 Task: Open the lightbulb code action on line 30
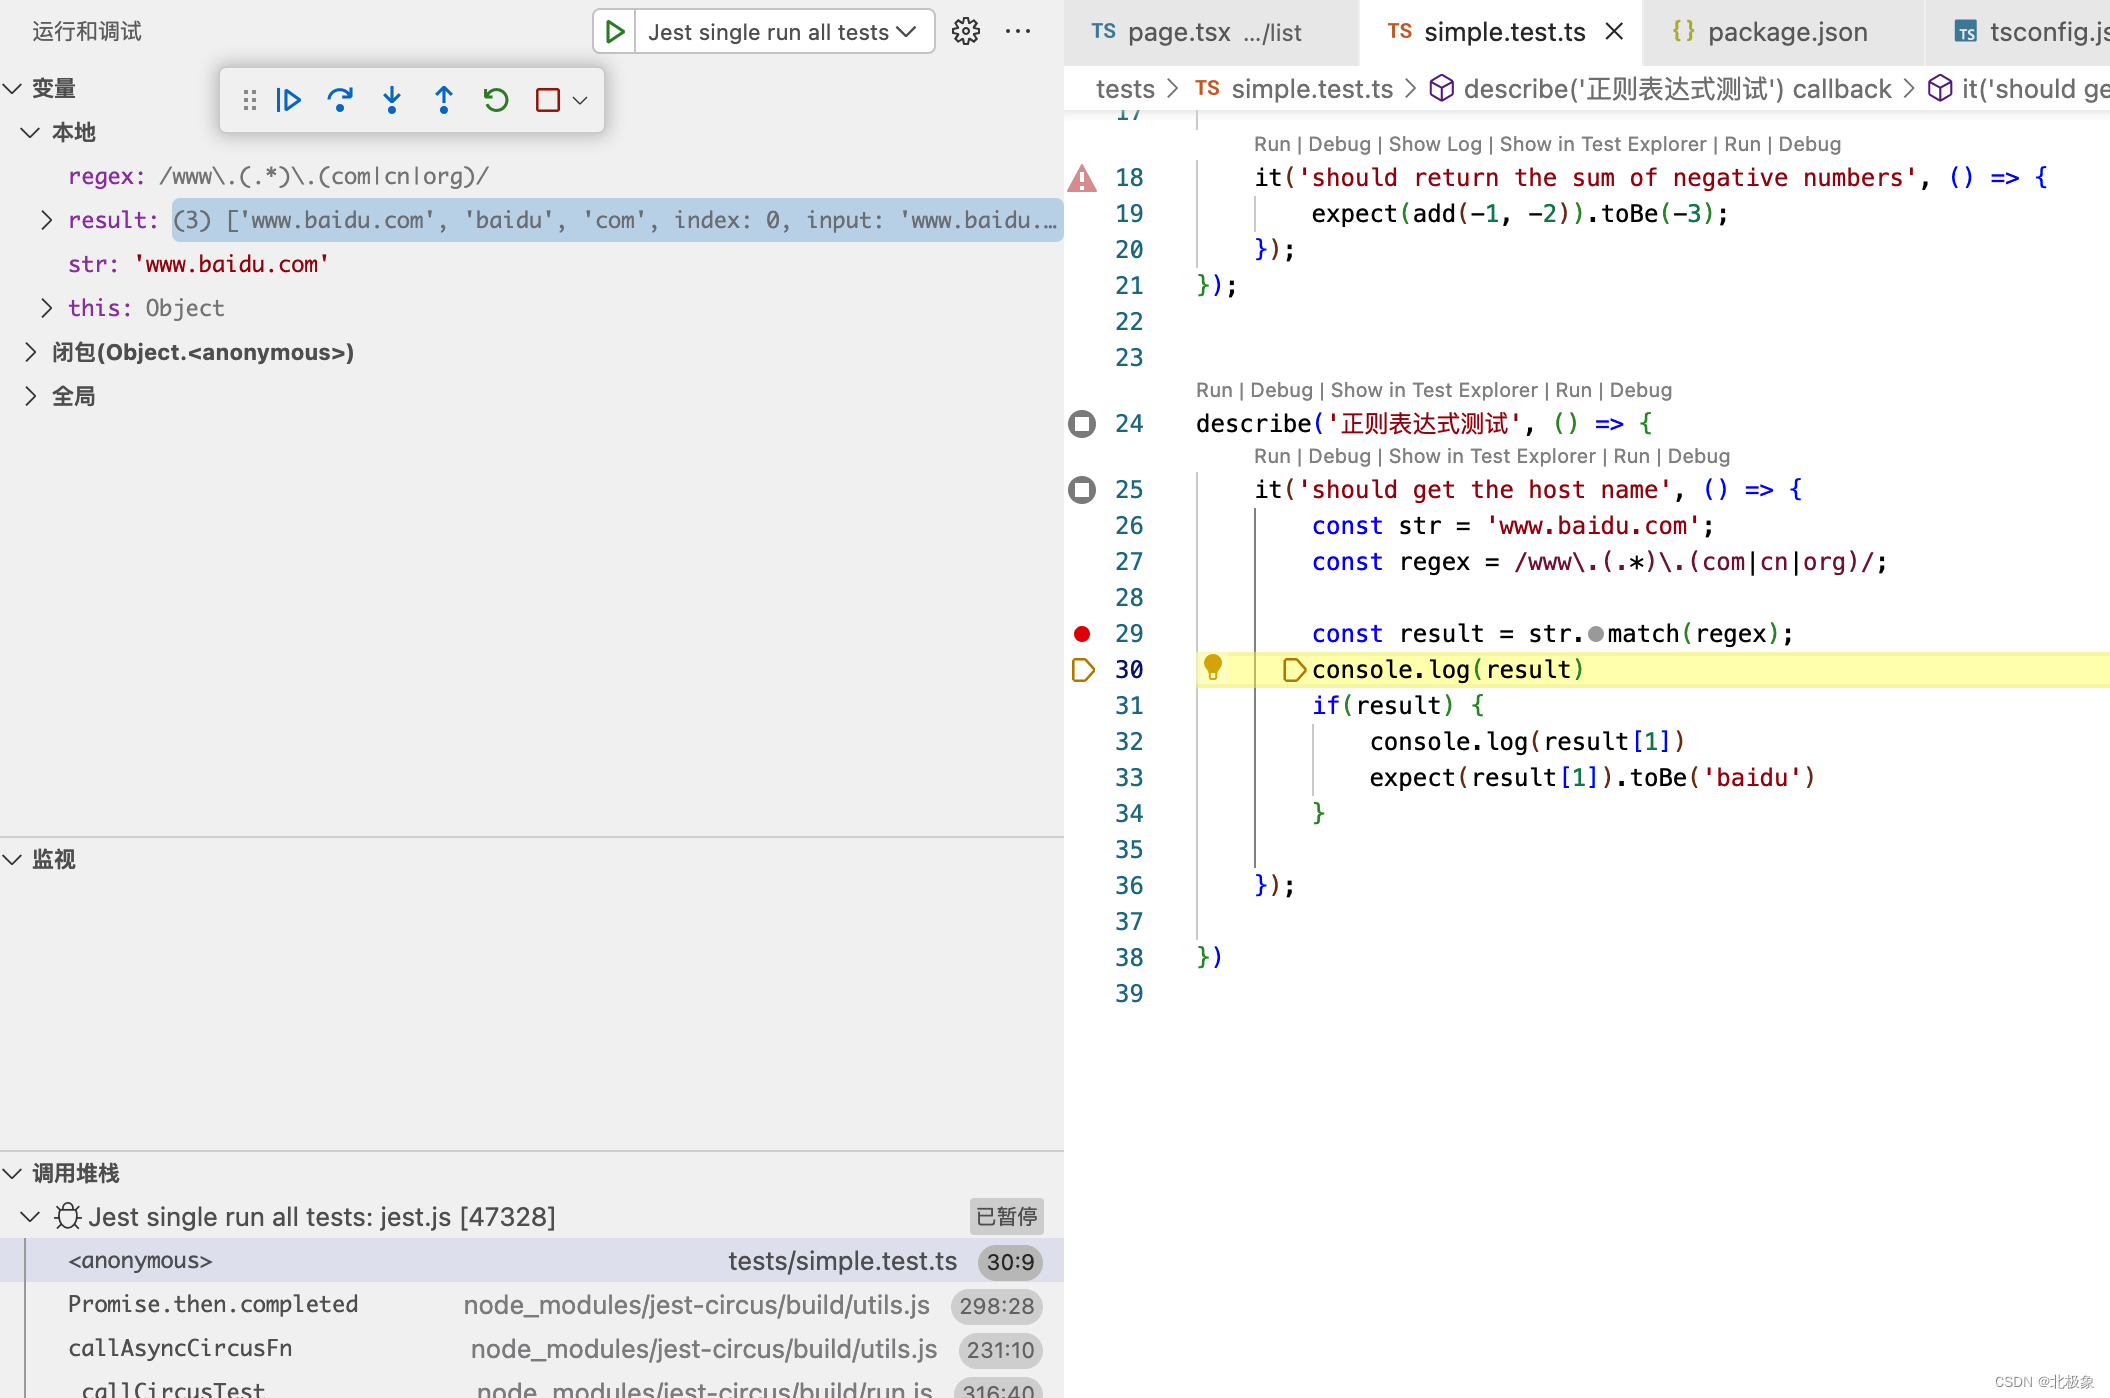pos(1213,667)
